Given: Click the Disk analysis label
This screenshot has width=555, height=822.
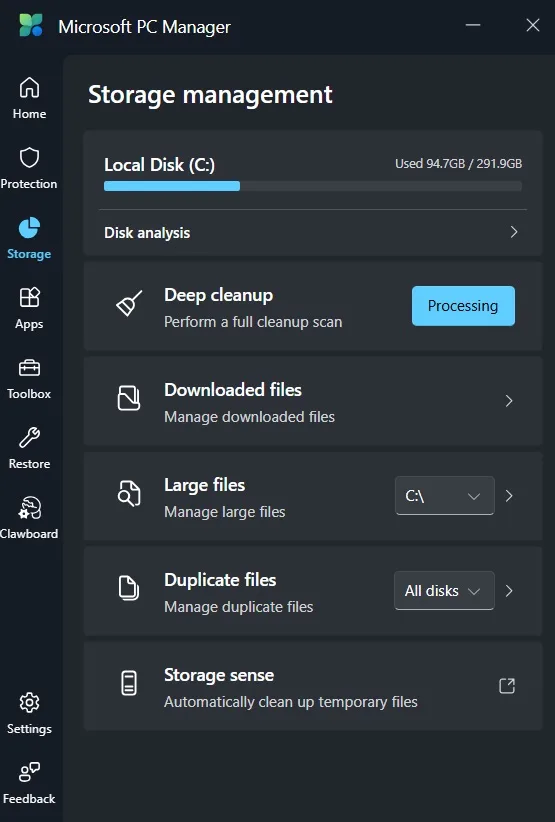Looking at the screenshot, I should tap(147, 233).
